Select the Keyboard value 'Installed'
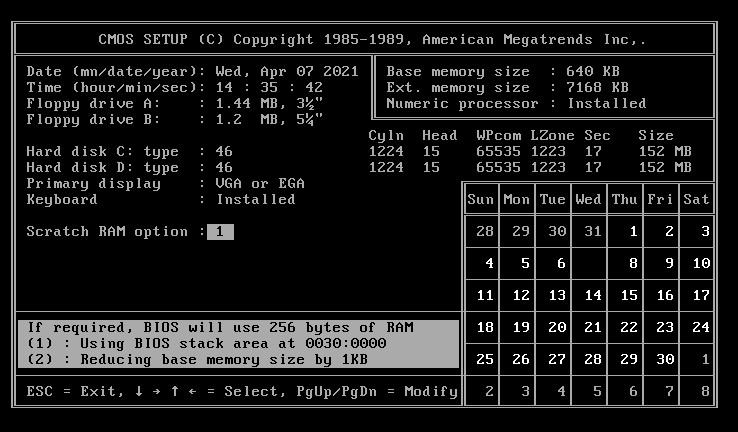Viewport: 738px width, 432px height. coord(256,200)
